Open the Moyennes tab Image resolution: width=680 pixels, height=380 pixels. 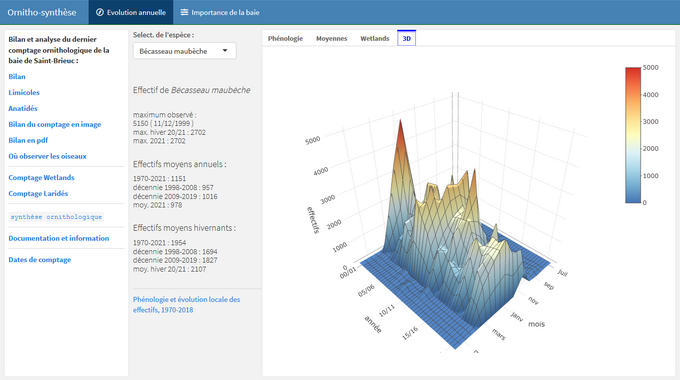point(332,39)
